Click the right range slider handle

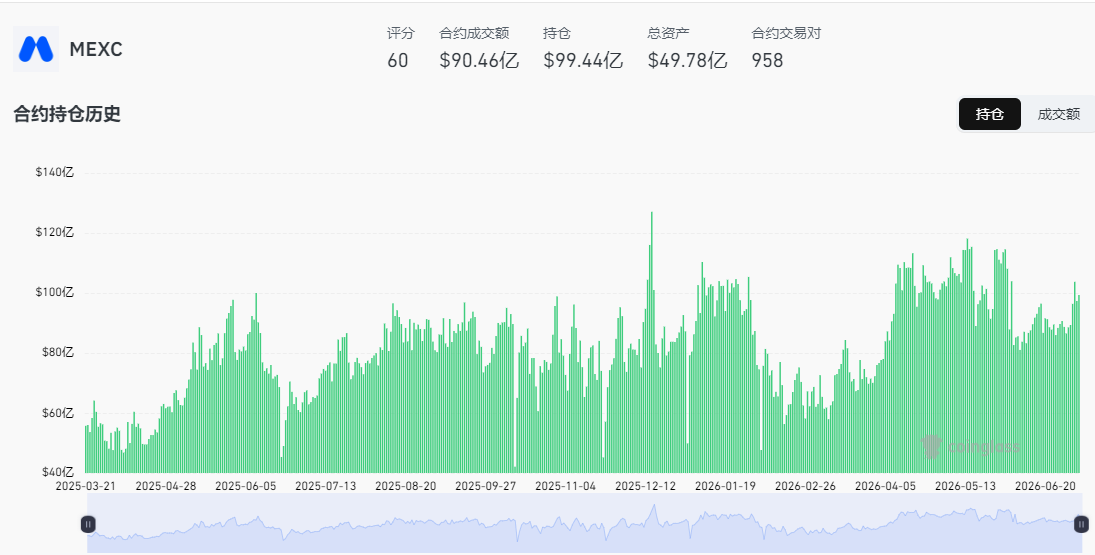pos(1081,524)
